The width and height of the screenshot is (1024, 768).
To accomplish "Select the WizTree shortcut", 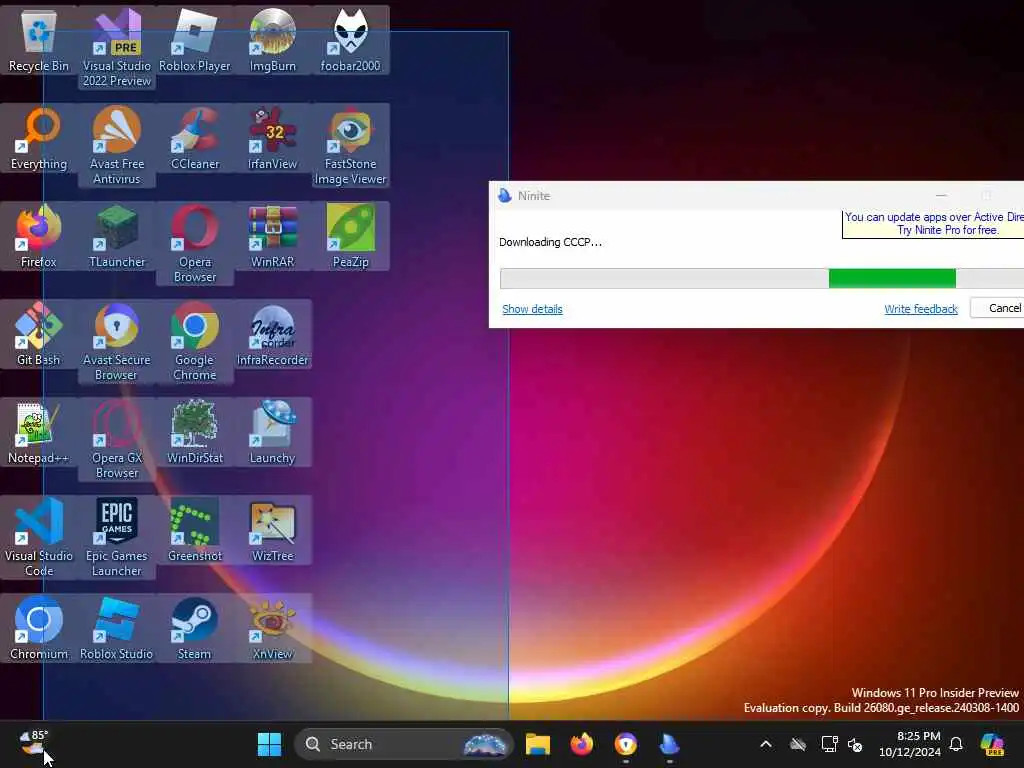I will click(272, 530).
